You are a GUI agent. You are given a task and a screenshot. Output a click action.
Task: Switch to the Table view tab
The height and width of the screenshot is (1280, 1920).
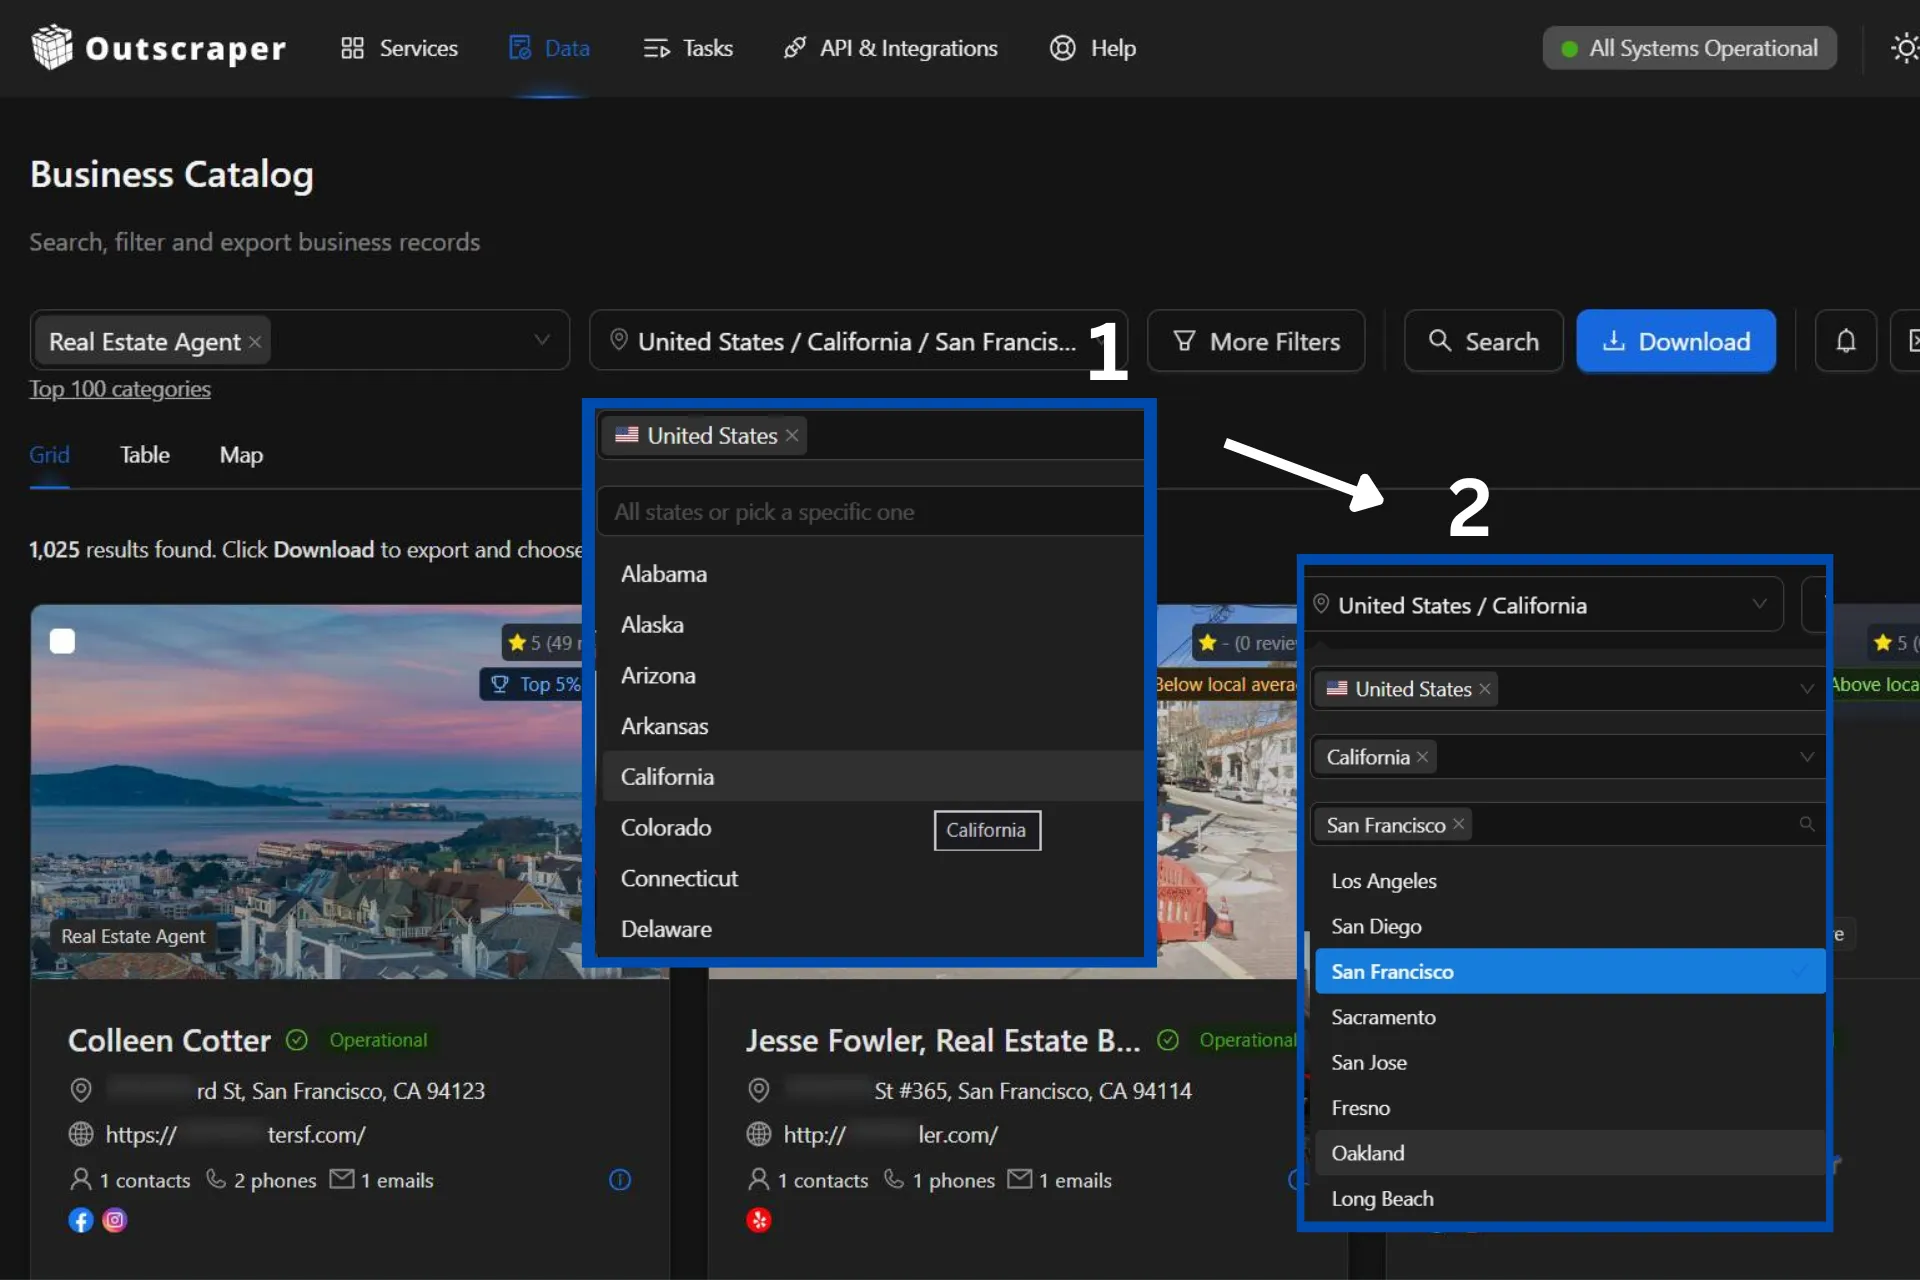click(145, 455)
